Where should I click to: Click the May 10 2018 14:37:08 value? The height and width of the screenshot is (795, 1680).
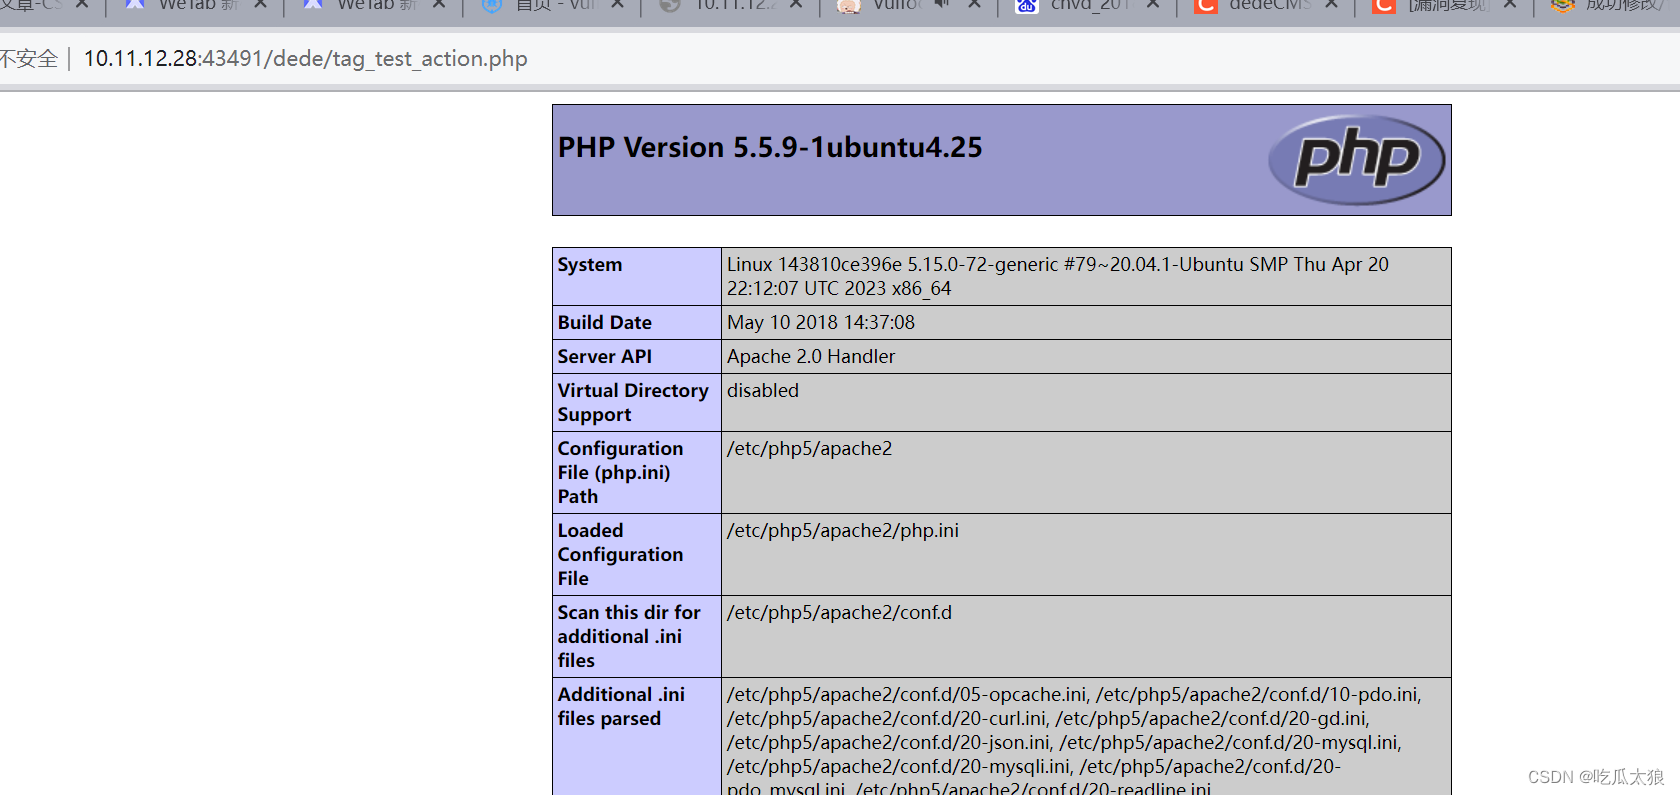click(821, 323)
